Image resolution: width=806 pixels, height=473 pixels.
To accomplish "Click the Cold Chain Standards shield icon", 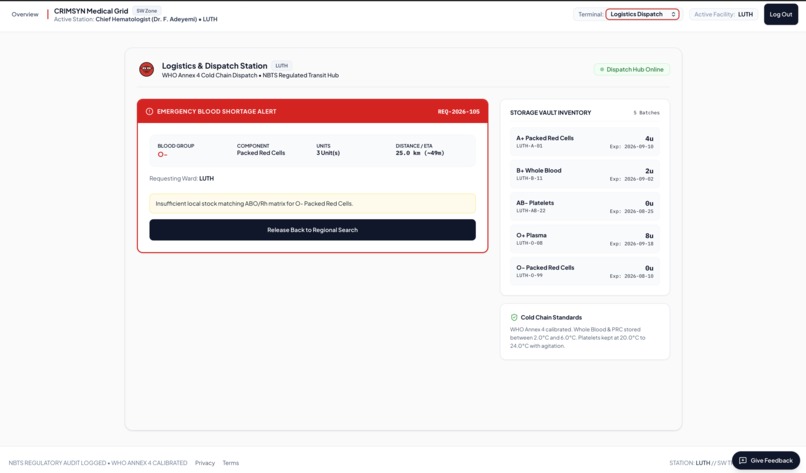I will point(514,317).
